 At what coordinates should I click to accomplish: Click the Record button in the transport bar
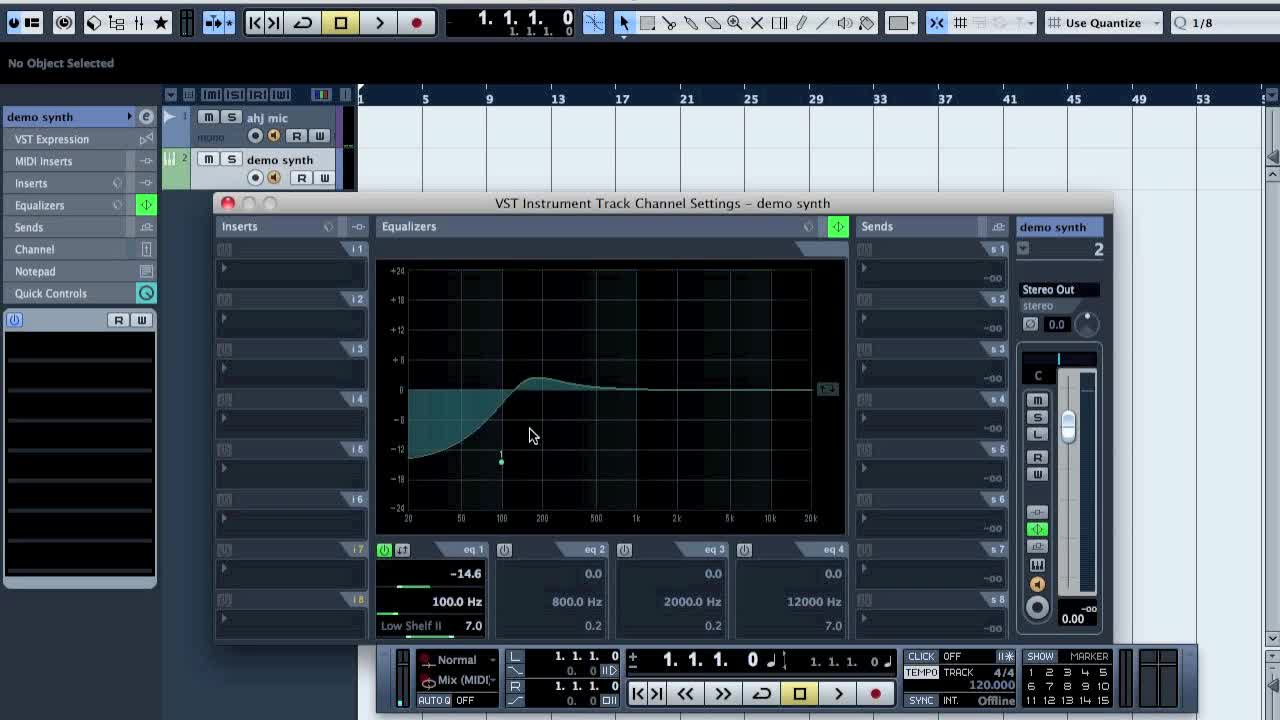point(875,694)
